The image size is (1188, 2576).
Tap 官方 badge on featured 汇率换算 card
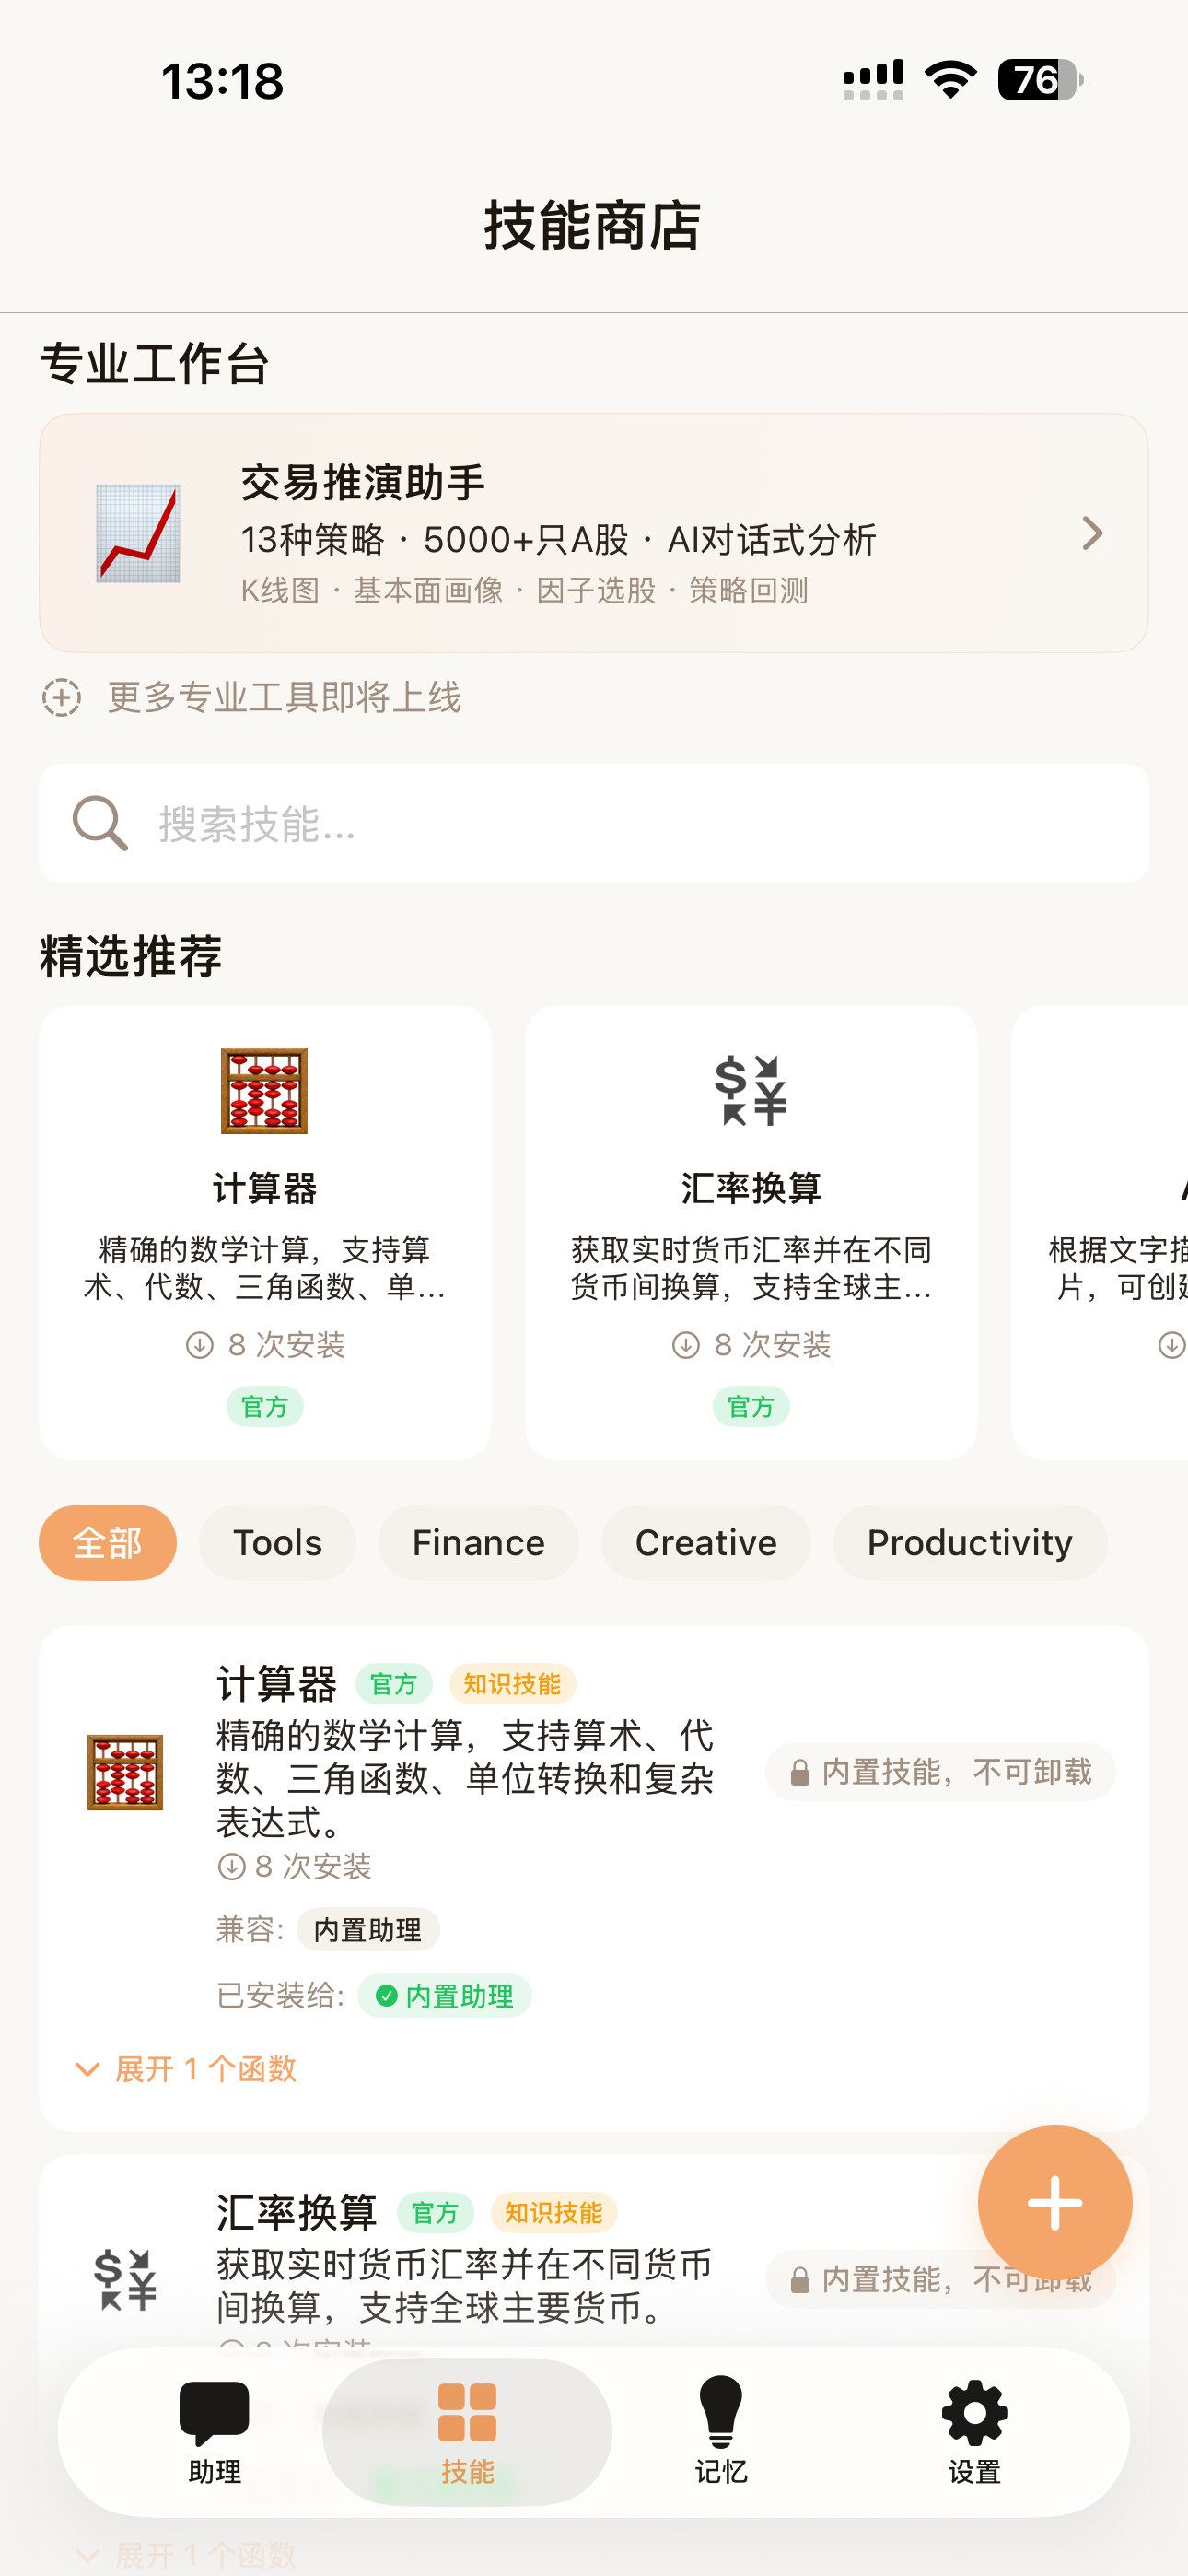(751, 1407)
